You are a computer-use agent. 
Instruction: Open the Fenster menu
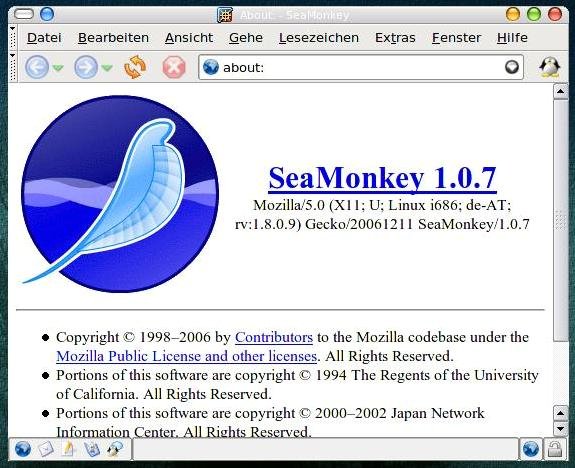[x=456, y=38]
